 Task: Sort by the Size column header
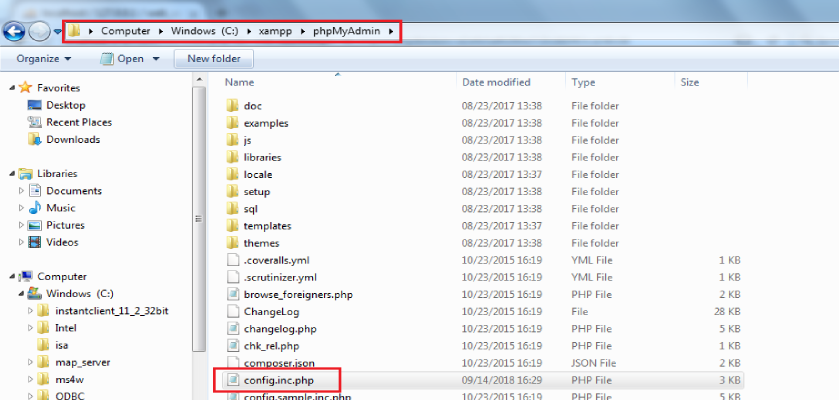tap(690, 82)
